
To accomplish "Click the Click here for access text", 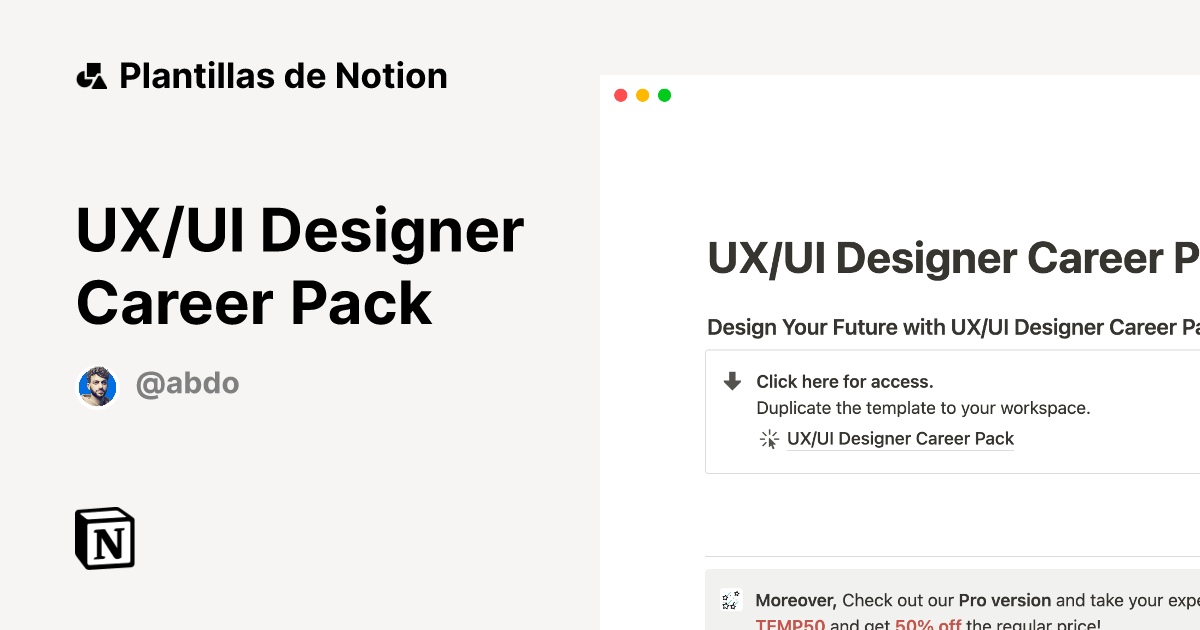I will (x=843, y=381).
